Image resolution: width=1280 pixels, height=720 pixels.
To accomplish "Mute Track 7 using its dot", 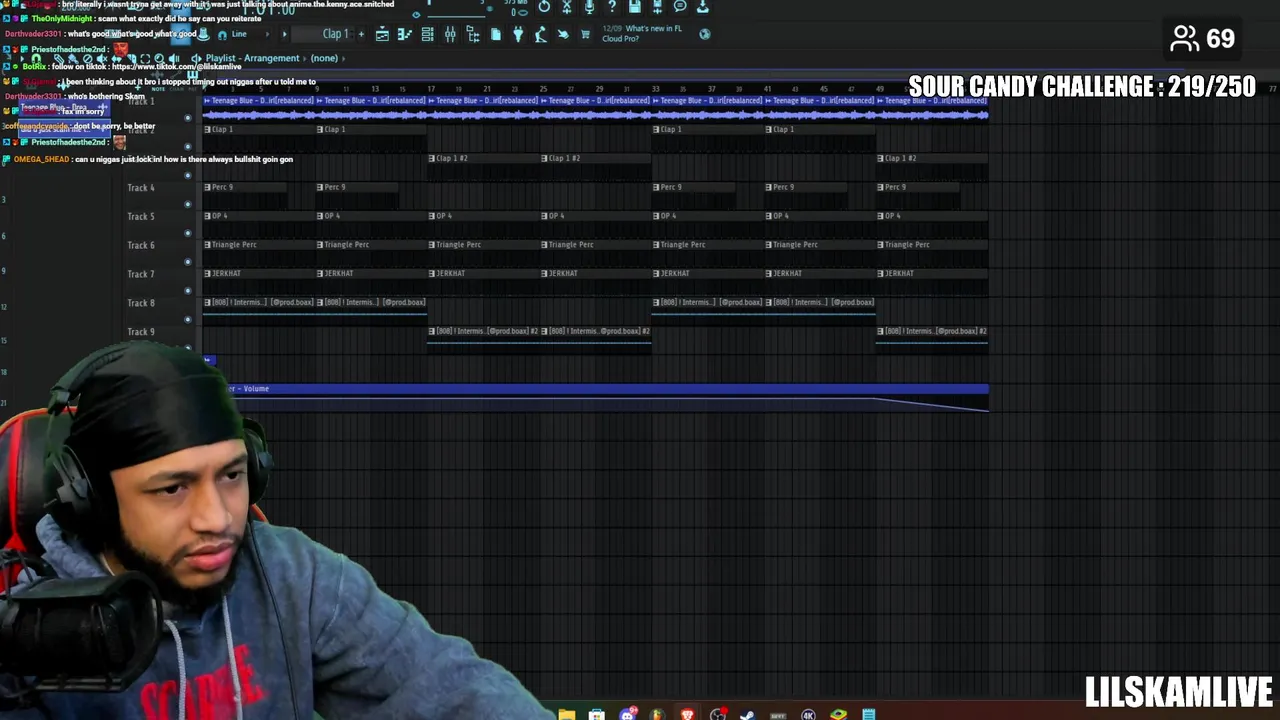I will coord(187,290).
